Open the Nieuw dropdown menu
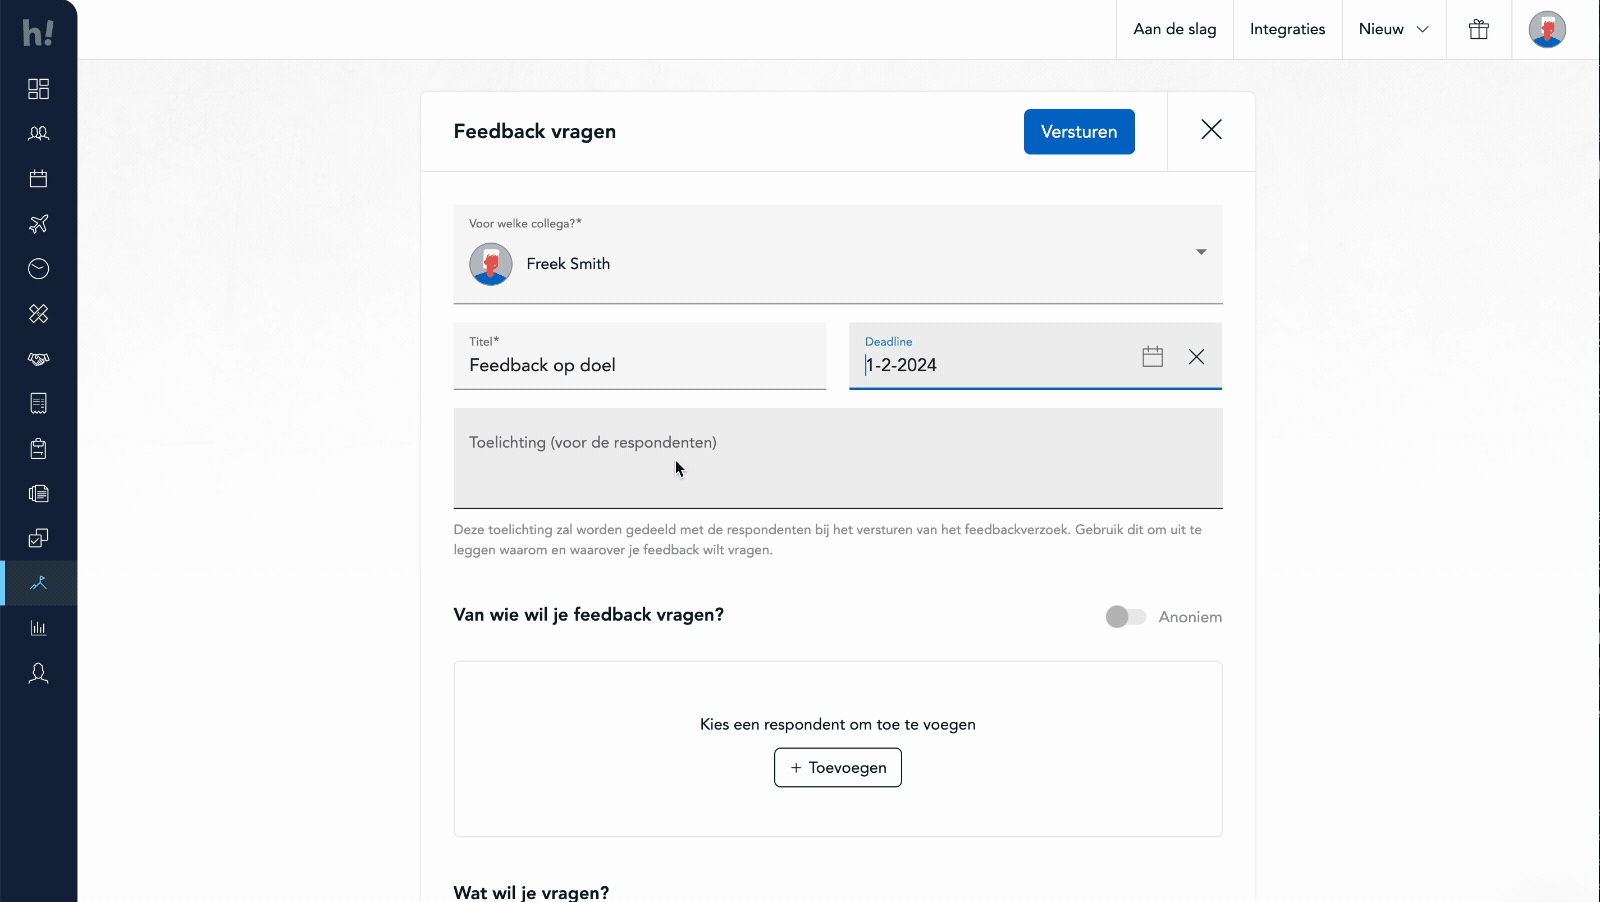This screenshot has width=1600, height=902. pos(1393,30)
